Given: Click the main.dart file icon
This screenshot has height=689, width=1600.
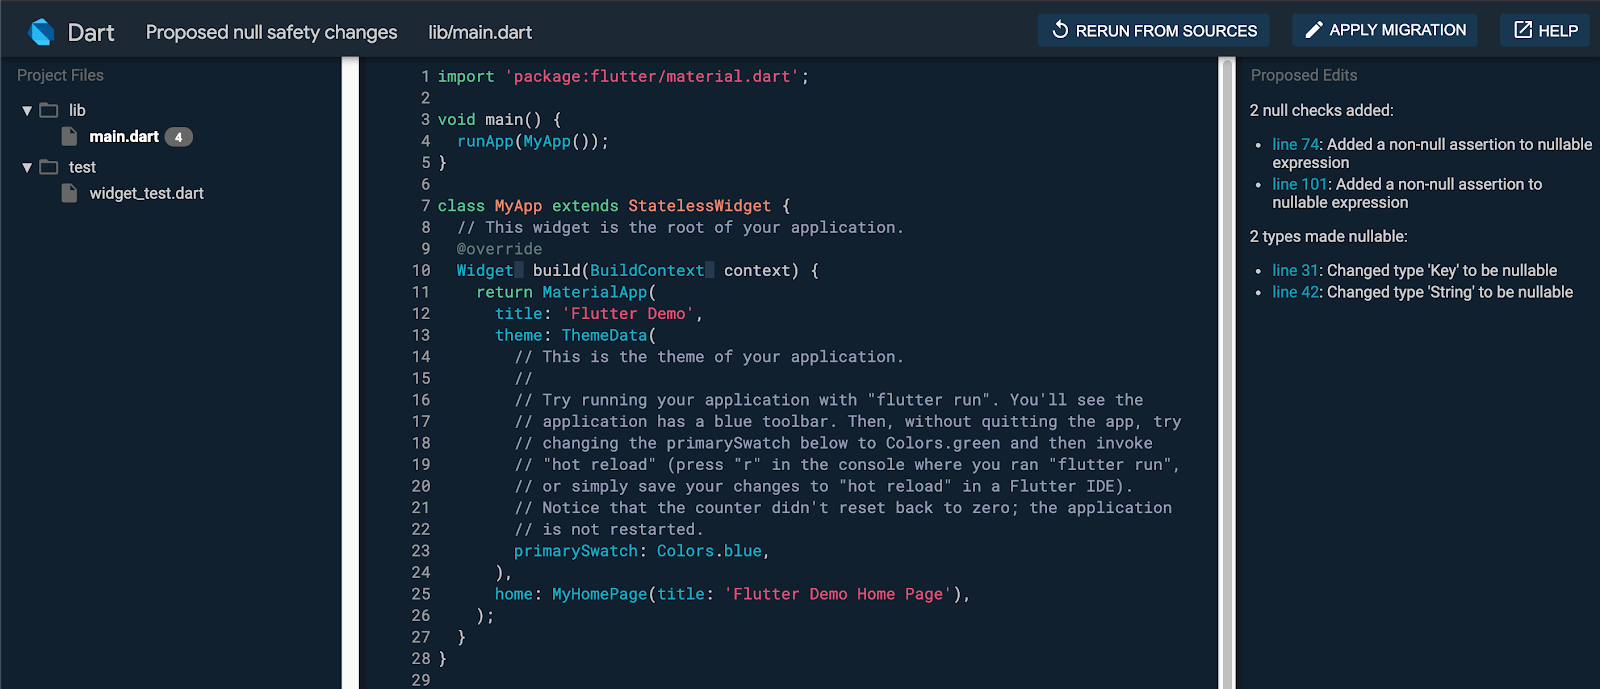Looking at the screenshot, I should tap(70, 137).
